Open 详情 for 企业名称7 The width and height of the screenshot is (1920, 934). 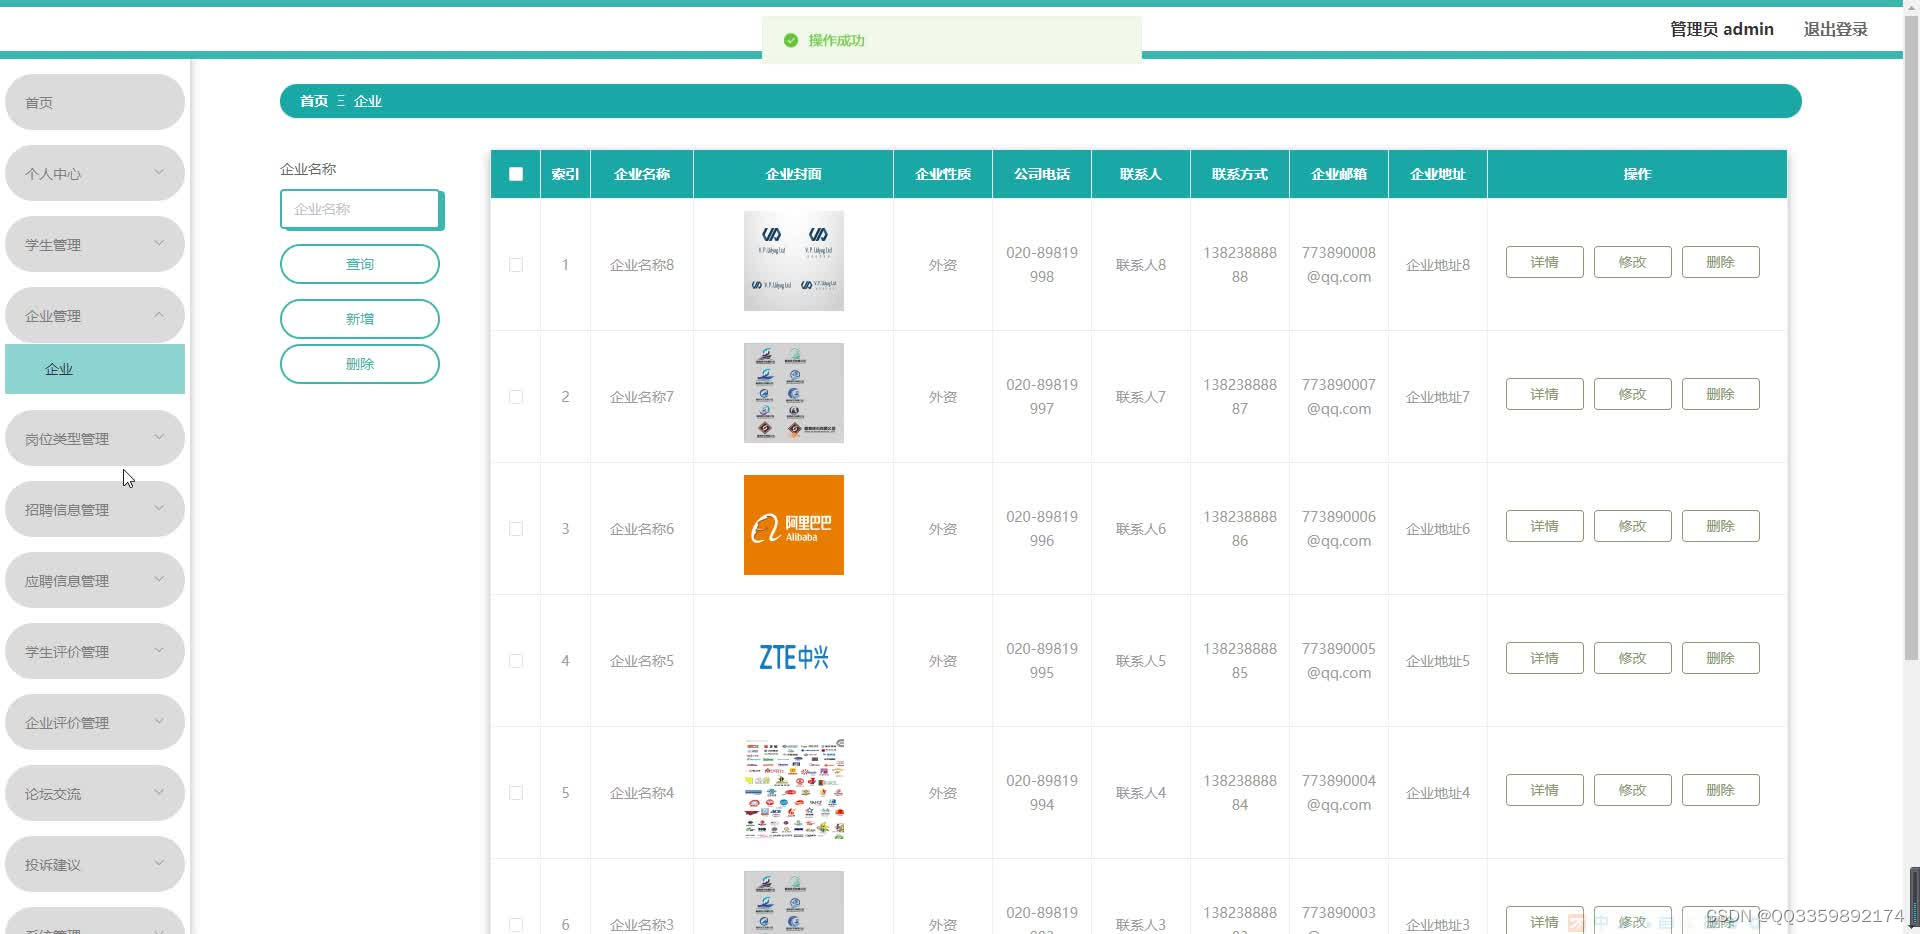[1544, 394]
